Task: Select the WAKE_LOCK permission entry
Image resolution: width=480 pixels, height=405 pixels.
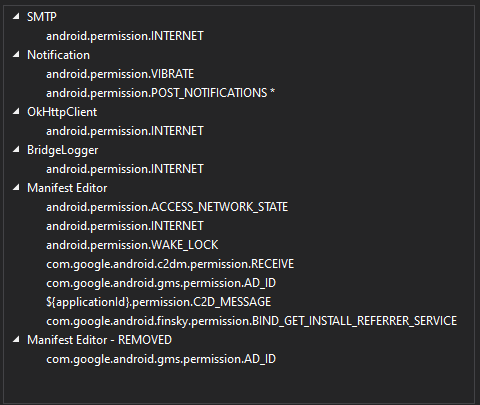Action: (x=132, y=245)
